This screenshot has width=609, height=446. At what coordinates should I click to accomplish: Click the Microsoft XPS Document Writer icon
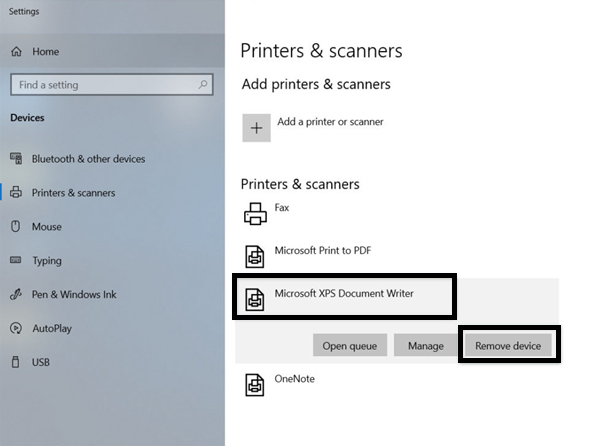click(x=255, y=299)
